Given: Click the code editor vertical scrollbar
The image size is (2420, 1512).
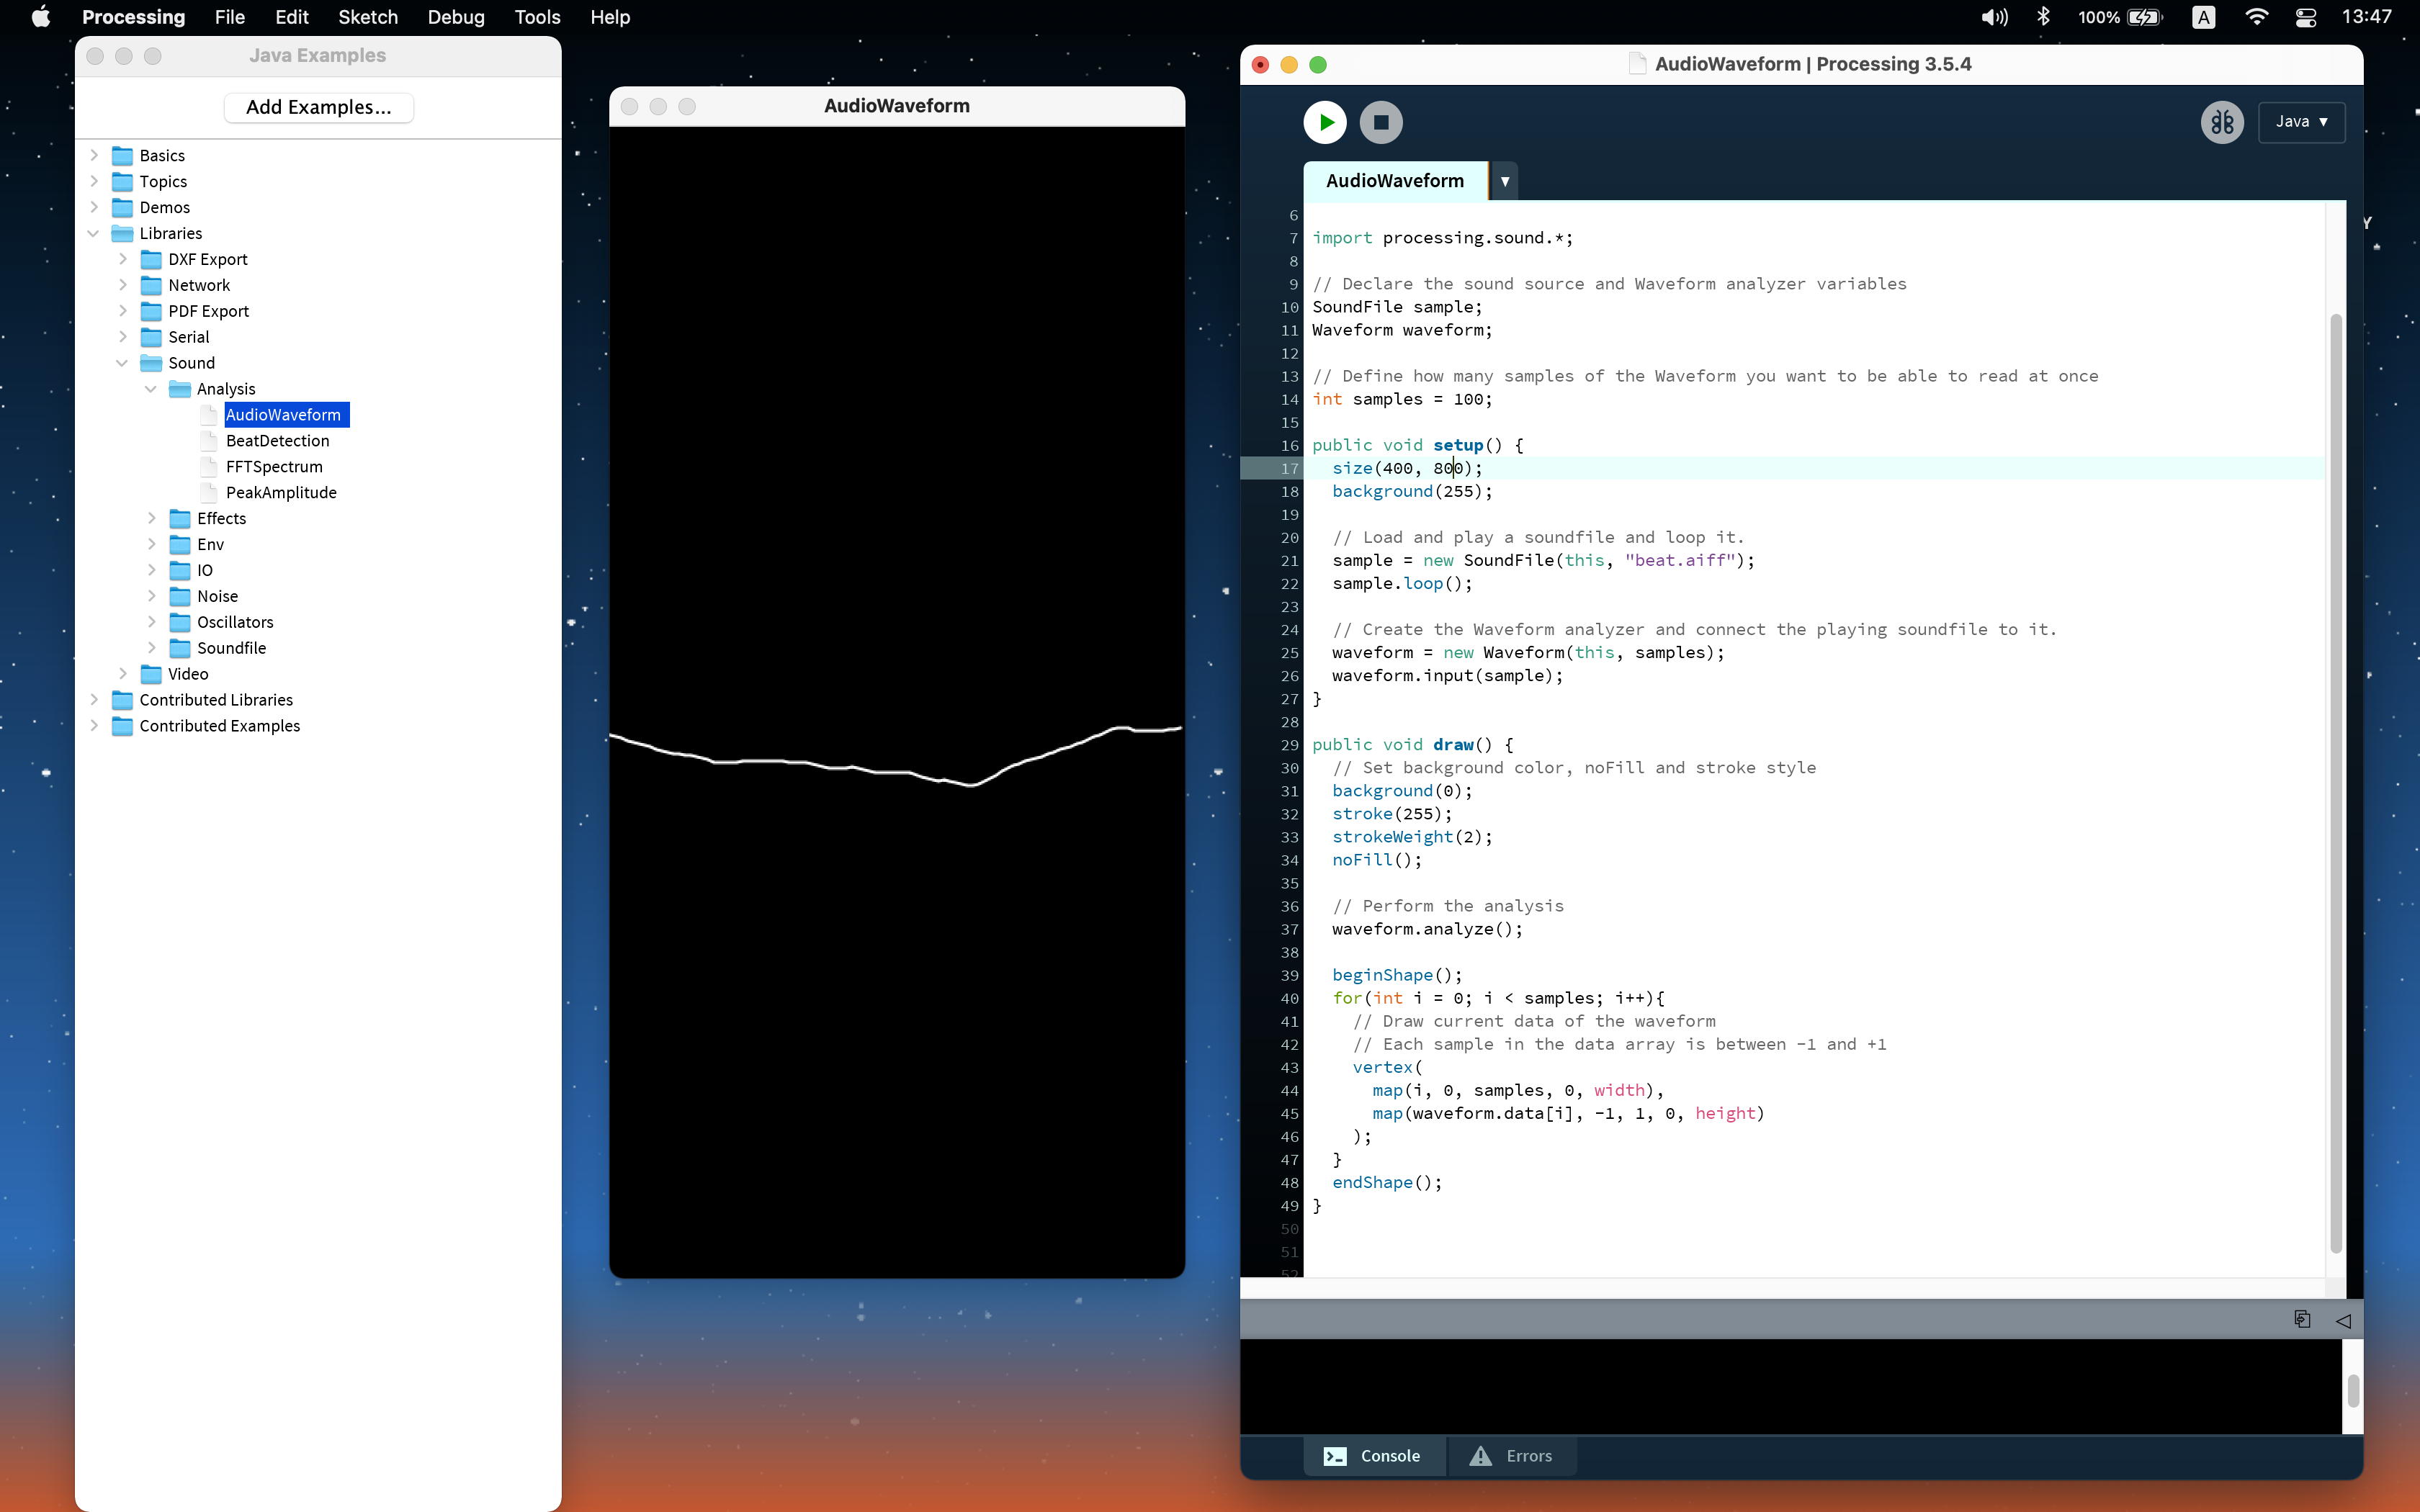Looking at the screenshot, I should tap(2336, 780).
